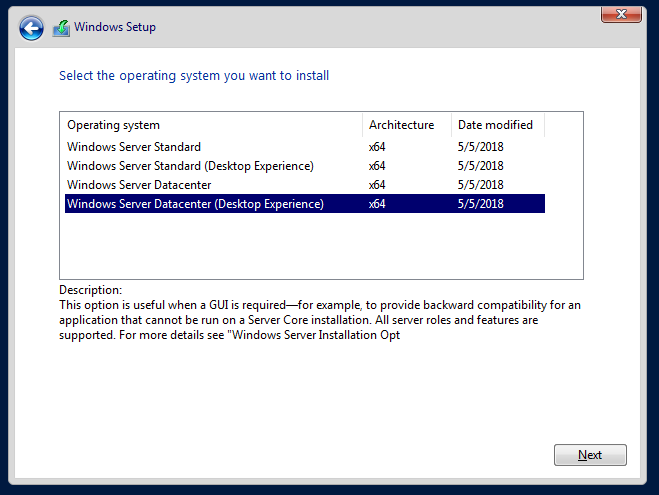
Task: Close the Windows Setup dialog
Action: point(621,14)
